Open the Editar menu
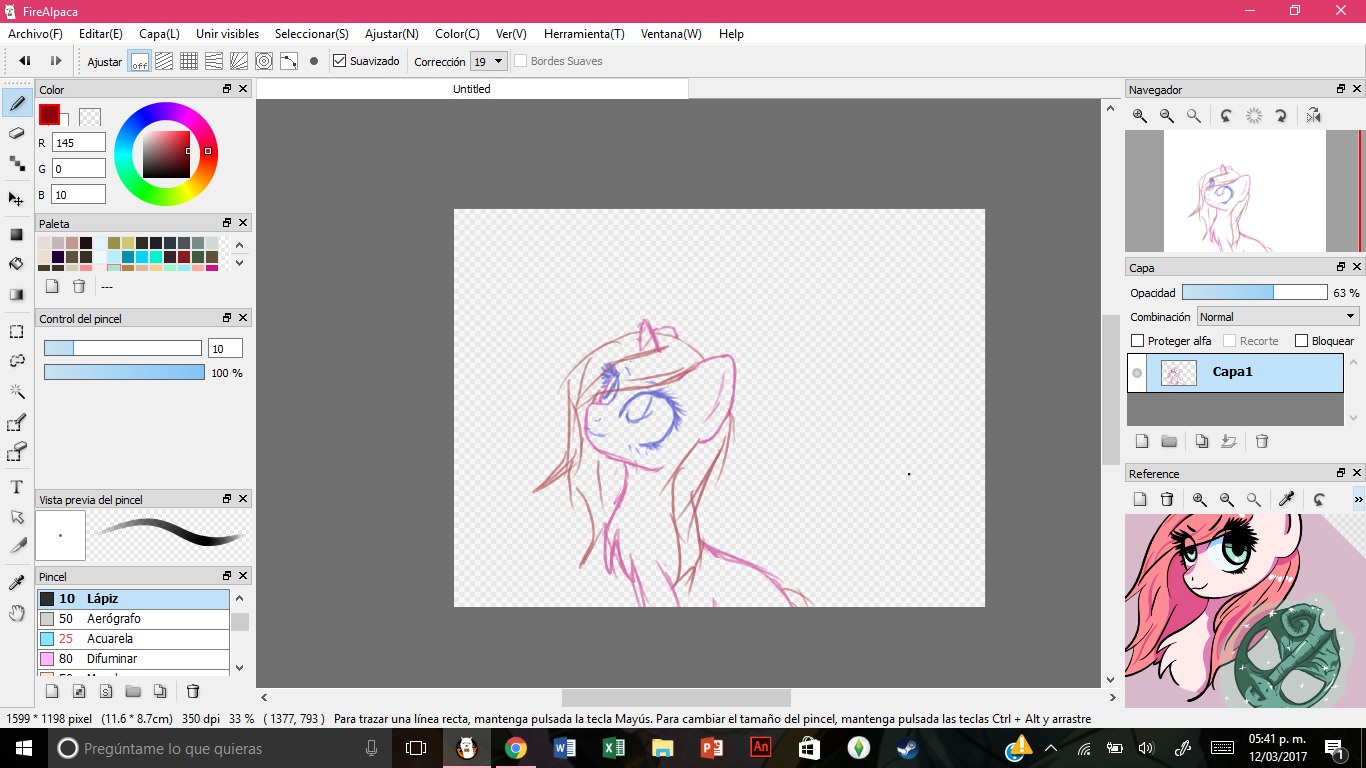This screenshot has height=768, width=1366. (101, 34)
